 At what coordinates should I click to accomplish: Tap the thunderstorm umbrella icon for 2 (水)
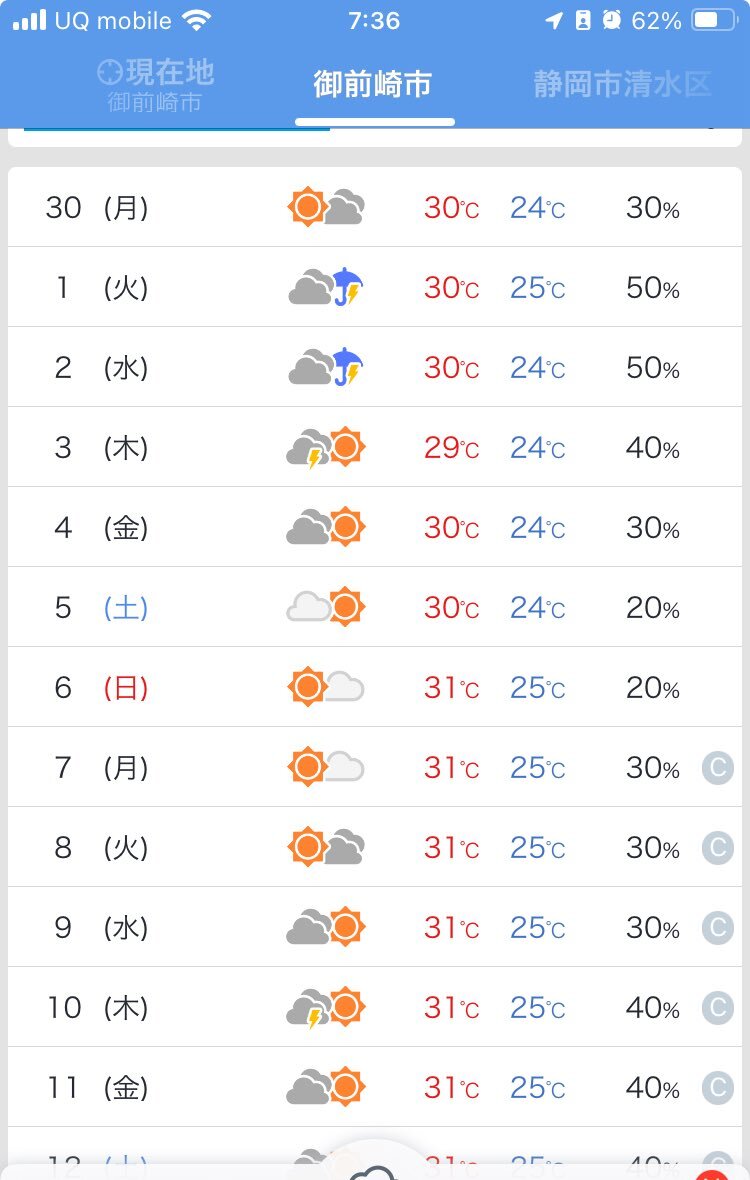pos(326,366)
